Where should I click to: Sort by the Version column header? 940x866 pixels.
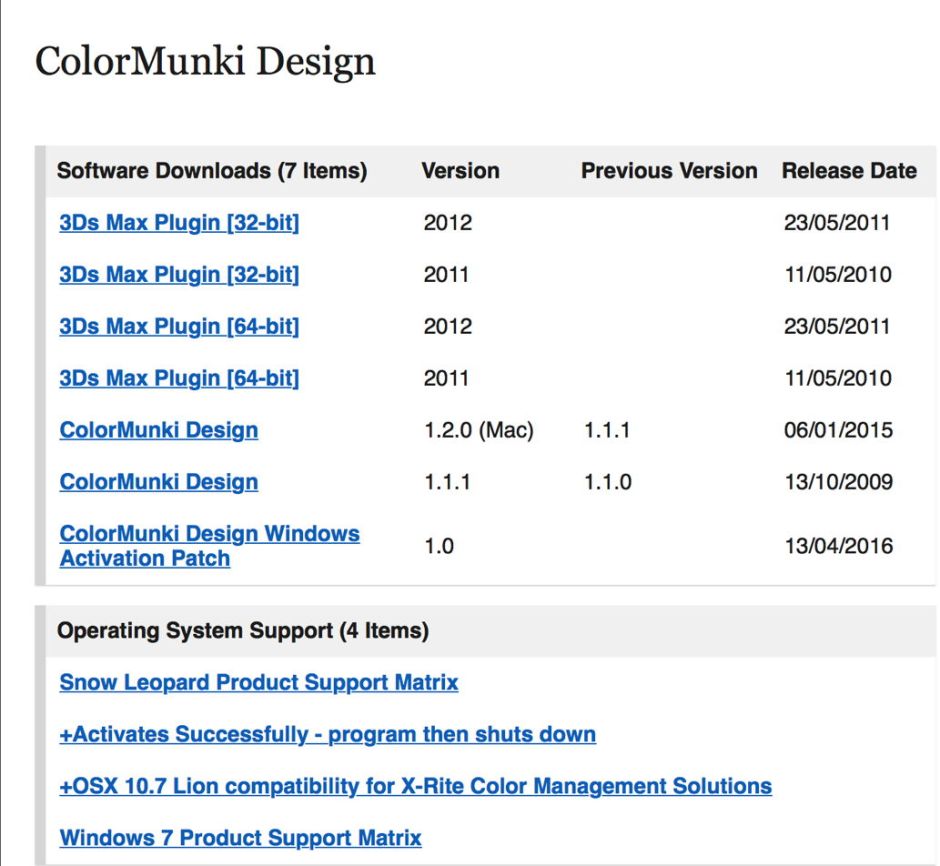click(461, 171)
